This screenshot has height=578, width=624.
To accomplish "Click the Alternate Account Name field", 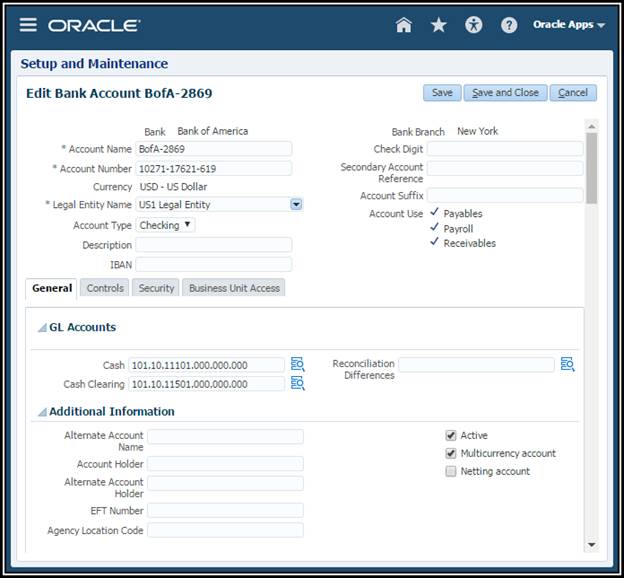I will click(225, 436).
